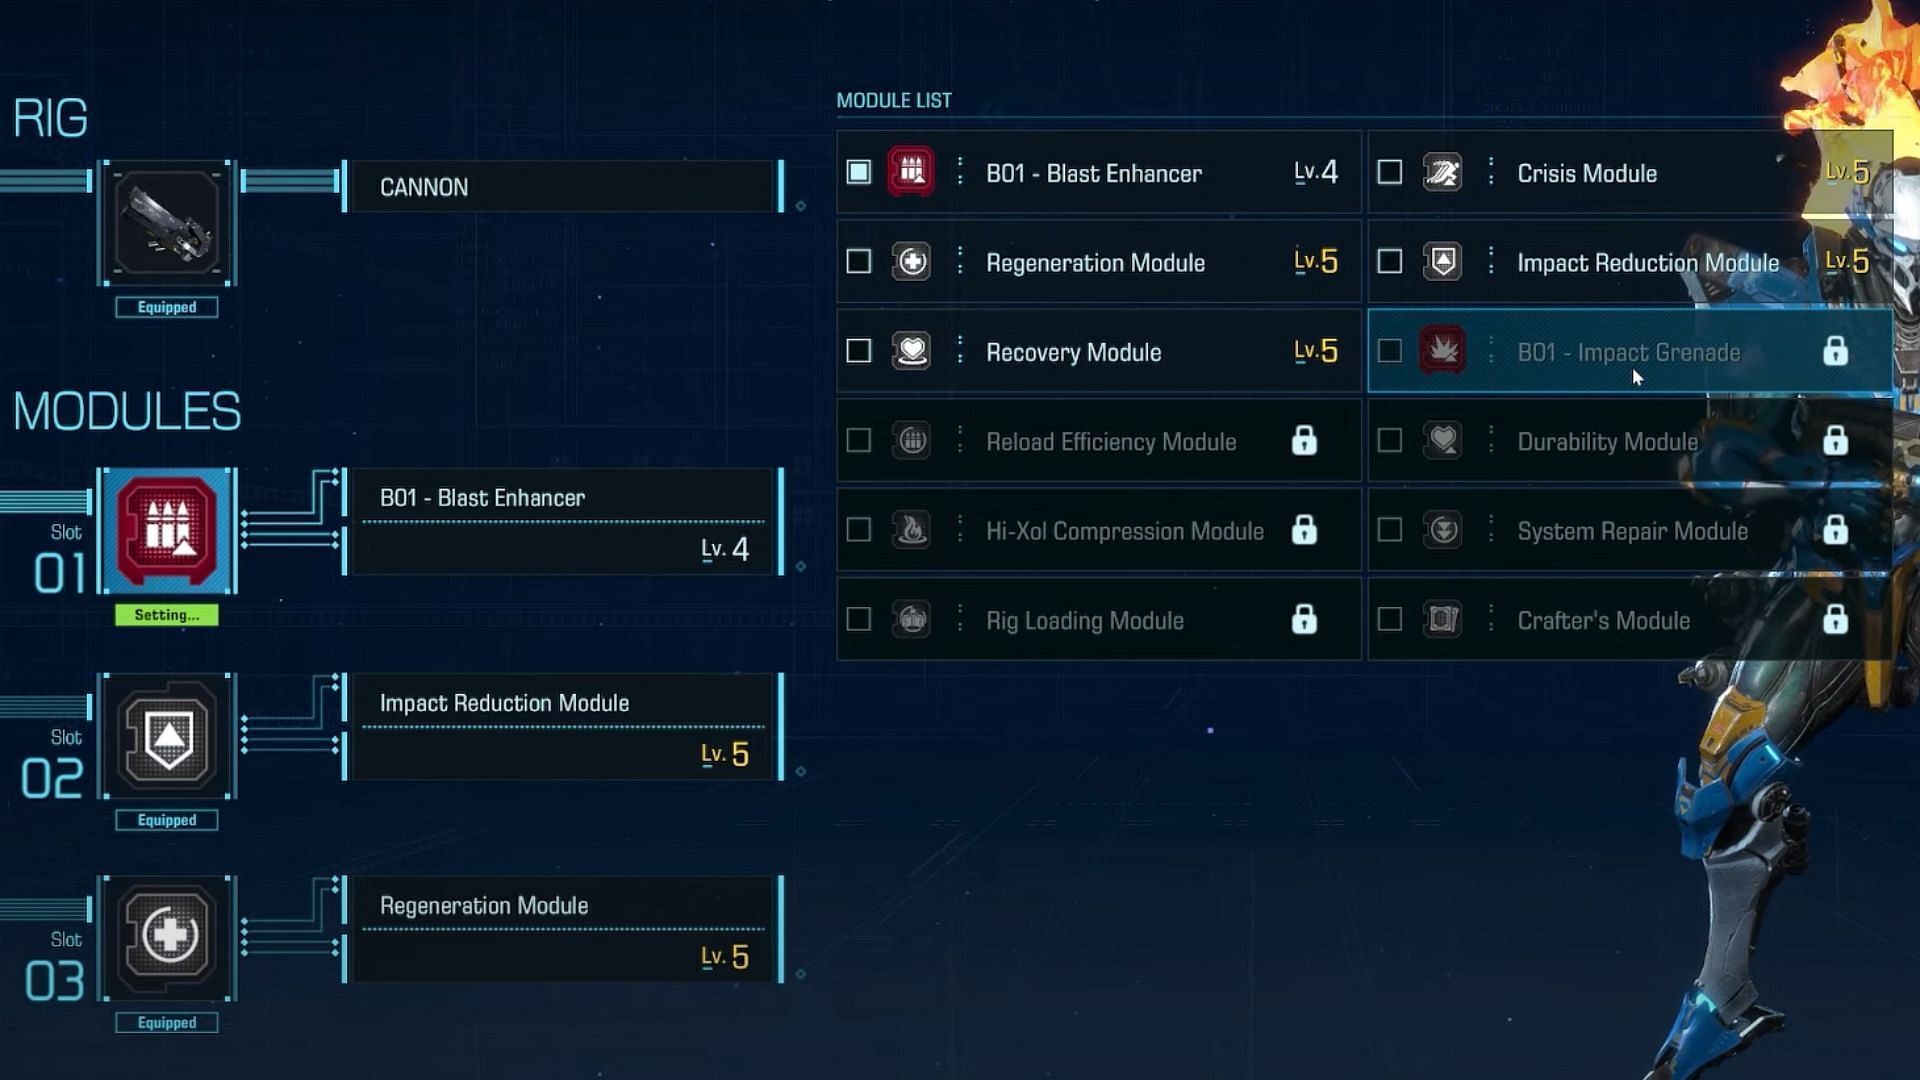Toggle checkbox for Recovery Module
The image size is (1920, 1080).
click(x=858, y=351)
